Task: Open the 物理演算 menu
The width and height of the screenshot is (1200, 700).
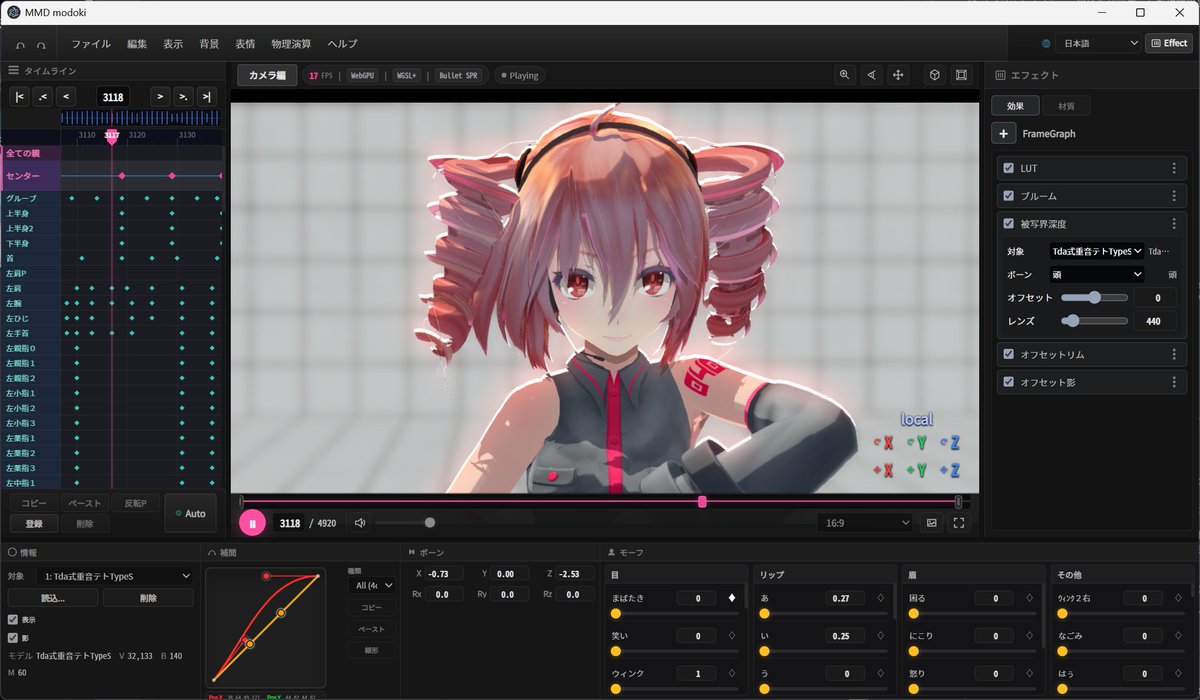Action: pos(291,44)
